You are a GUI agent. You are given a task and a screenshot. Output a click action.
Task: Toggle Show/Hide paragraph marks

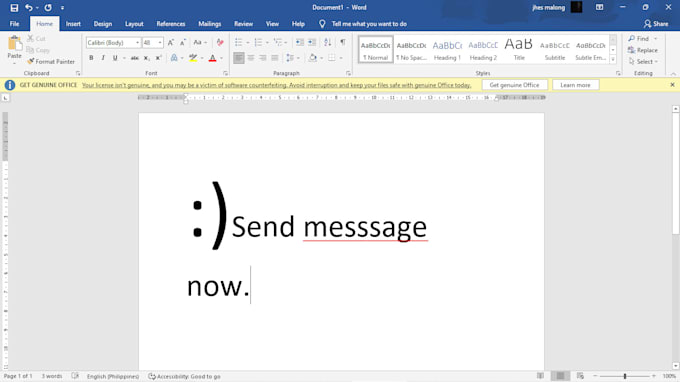[343, 42]
